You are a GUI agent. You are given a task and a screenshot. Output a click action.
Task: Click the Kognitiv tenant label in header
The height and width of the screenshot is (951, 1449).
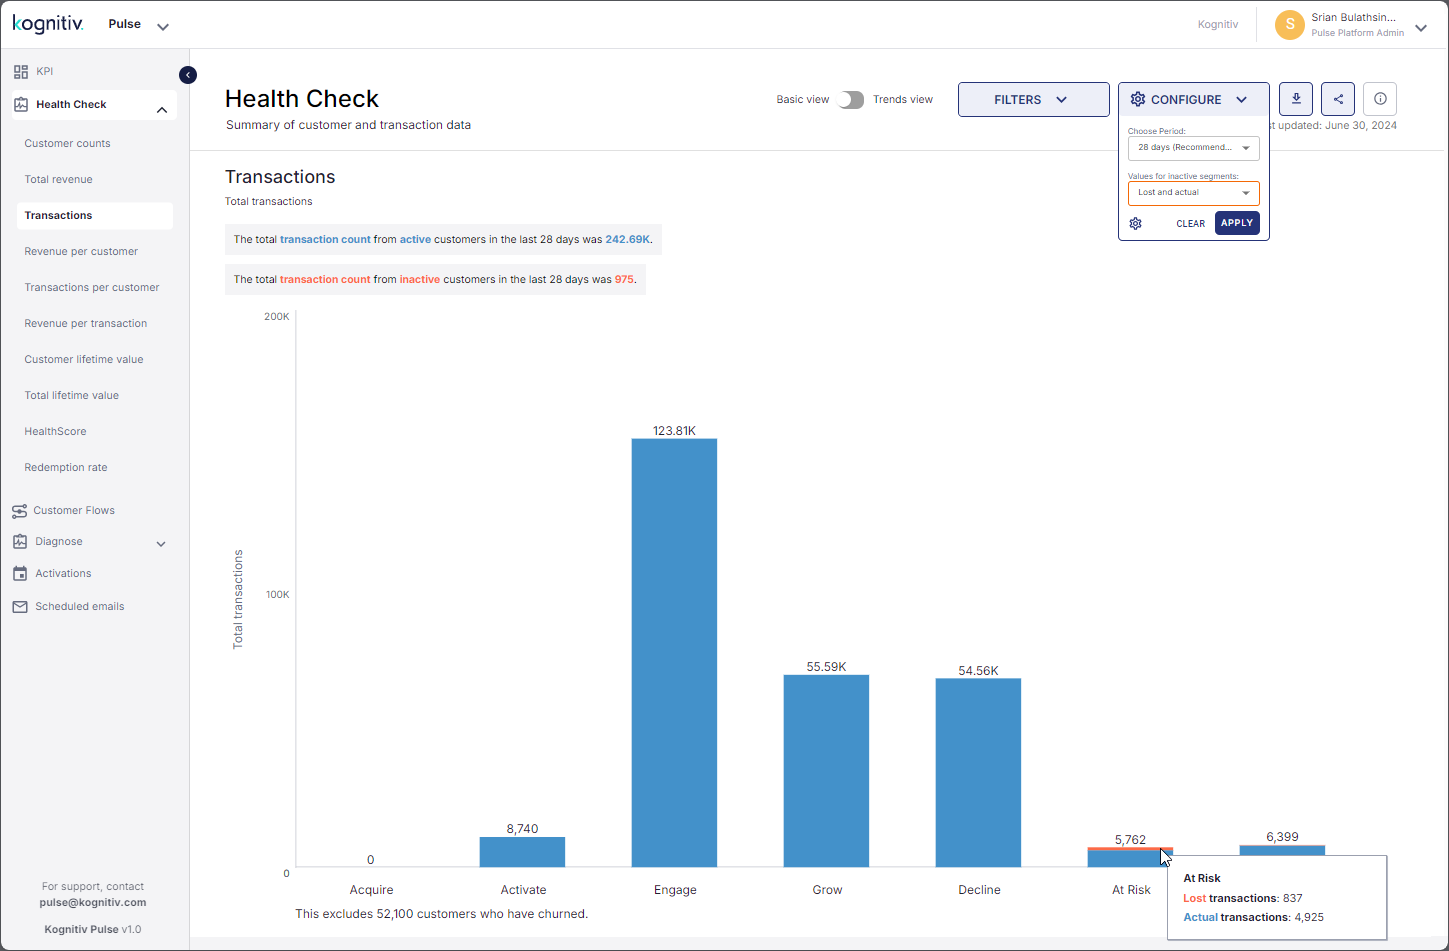(x=1218, y=24)
